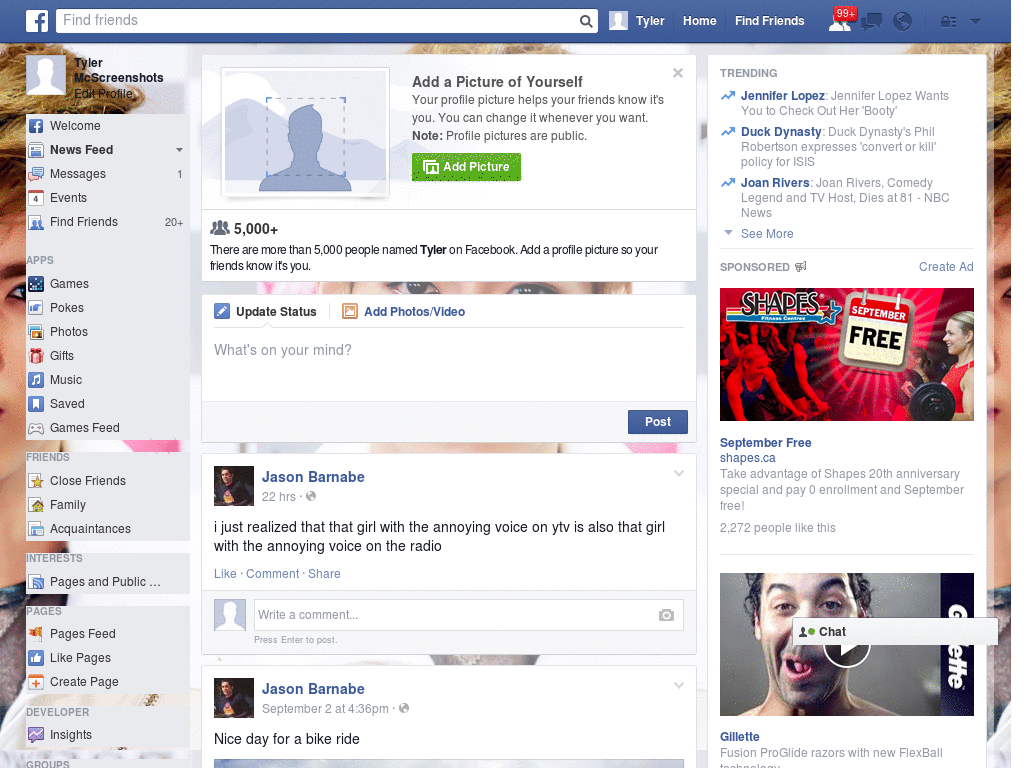Image resolution: width=1024 pixels, height=768 pixels.
Task: Open the Shapes September Free ad image
Action: (x=846, y=355)
